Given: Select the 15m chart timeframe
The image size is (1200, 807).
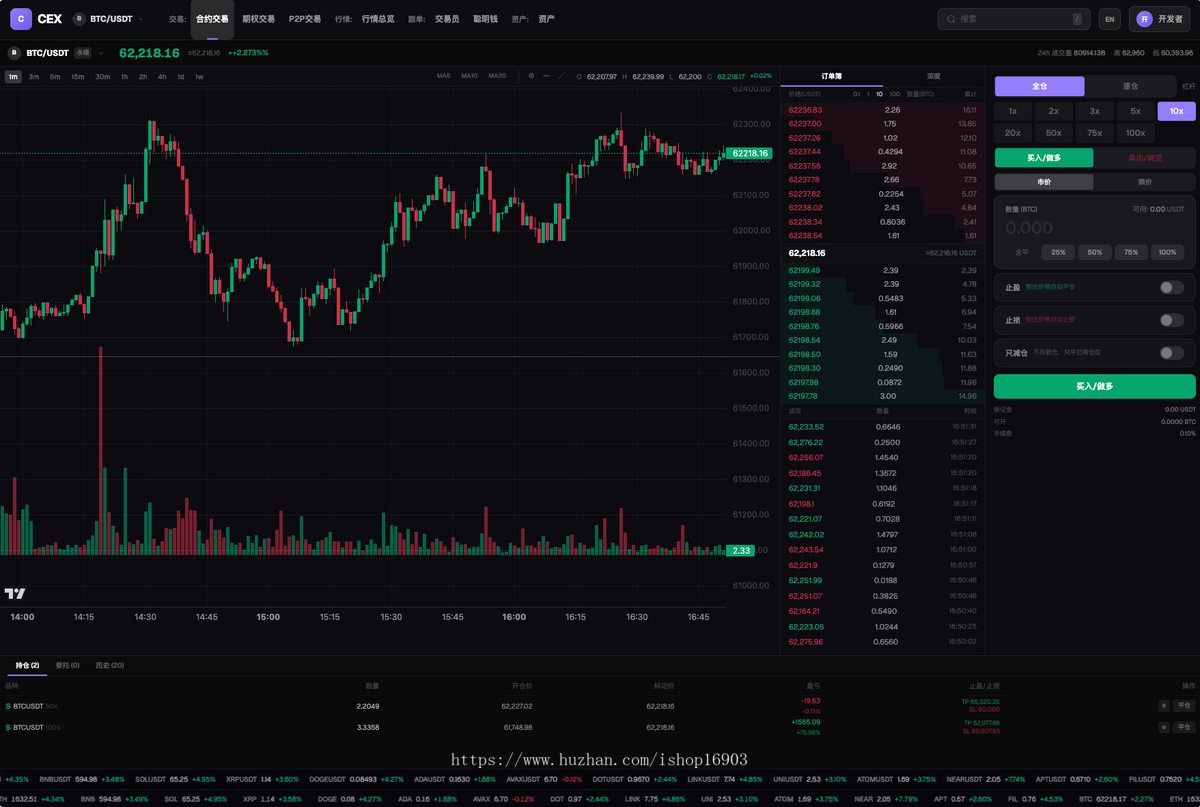Looking at the screenshot, I should (78, 76).
